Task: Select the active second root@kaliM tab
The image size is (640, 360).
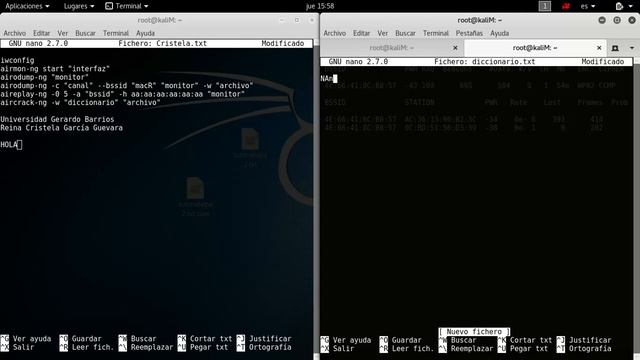Action: [535, 48]
